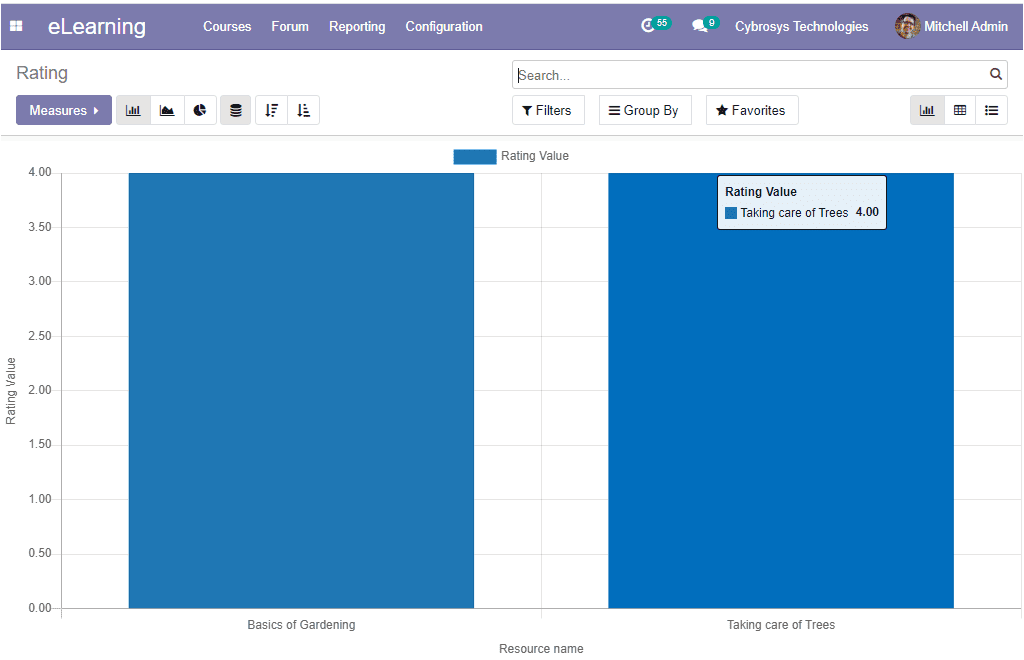Open the apps grid home menu
The height and width of the screenshot is (660, 1024).
tap(16, 26)
